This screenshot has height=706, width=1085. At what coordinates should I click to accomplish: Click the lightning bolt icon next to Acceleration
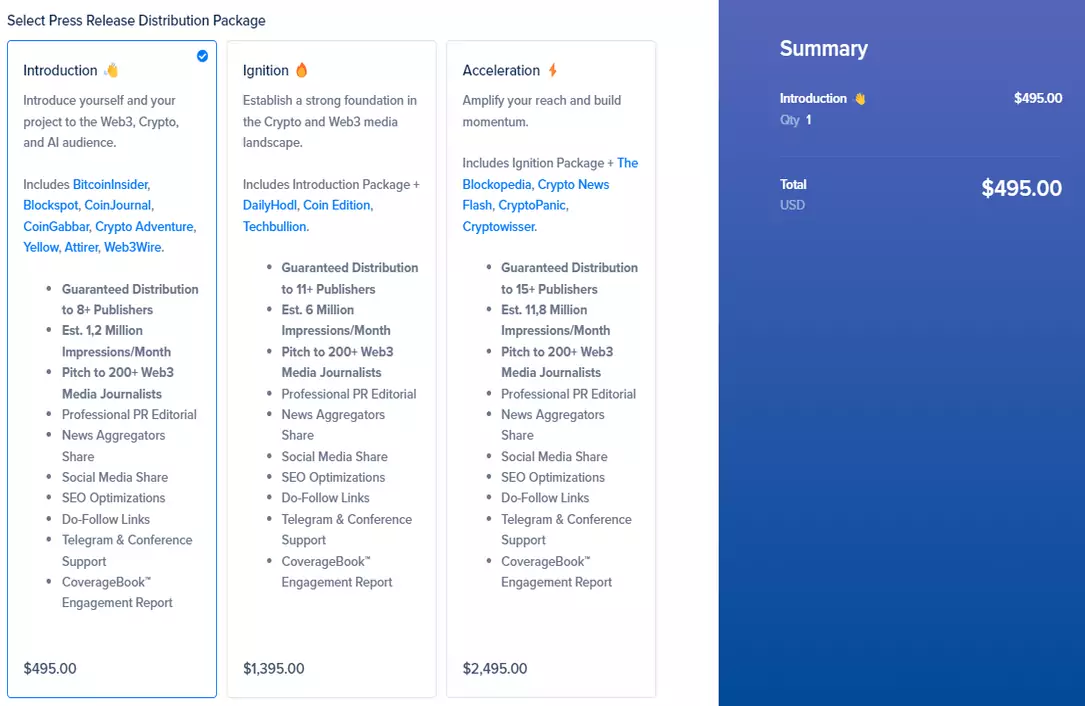point(552,70)
